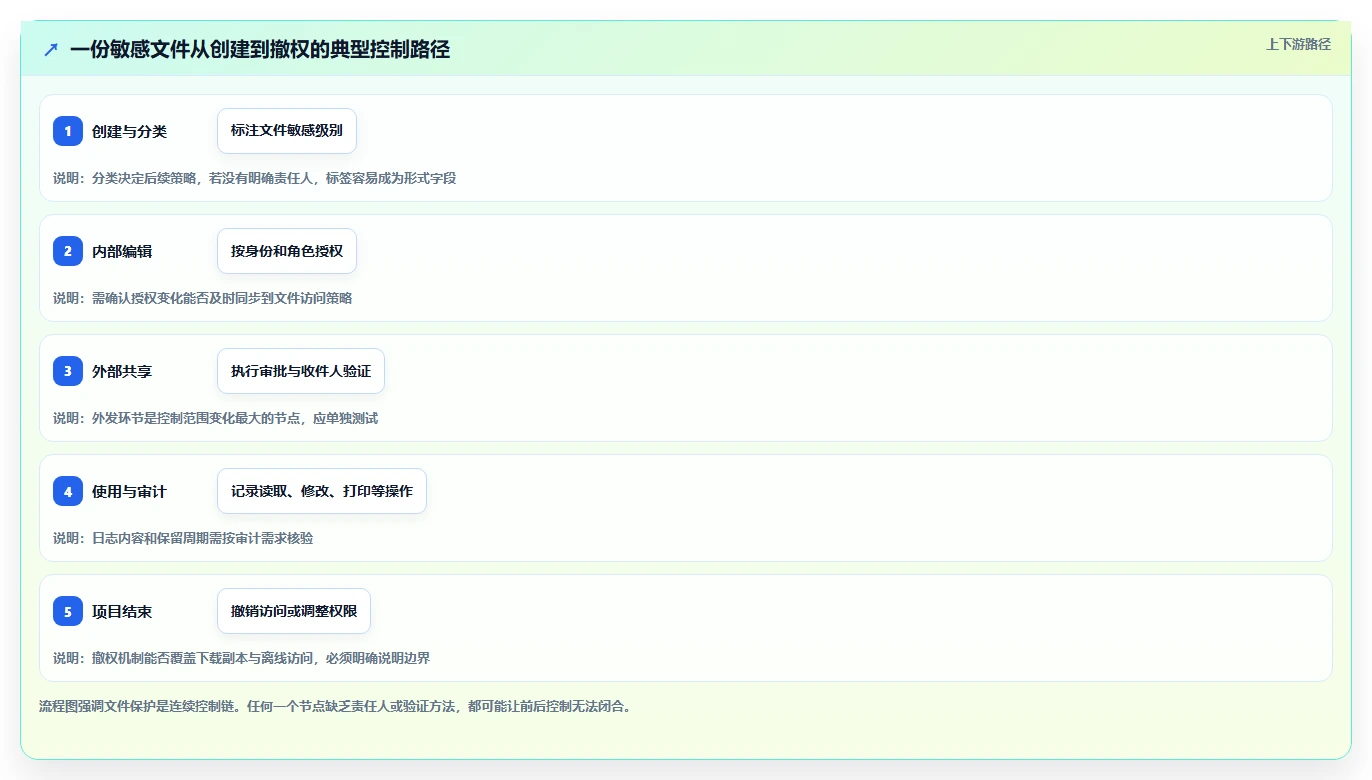Click the 撤销访问或调整权限 chip
Screen dimensions: 1372x780
click(294, 611)
